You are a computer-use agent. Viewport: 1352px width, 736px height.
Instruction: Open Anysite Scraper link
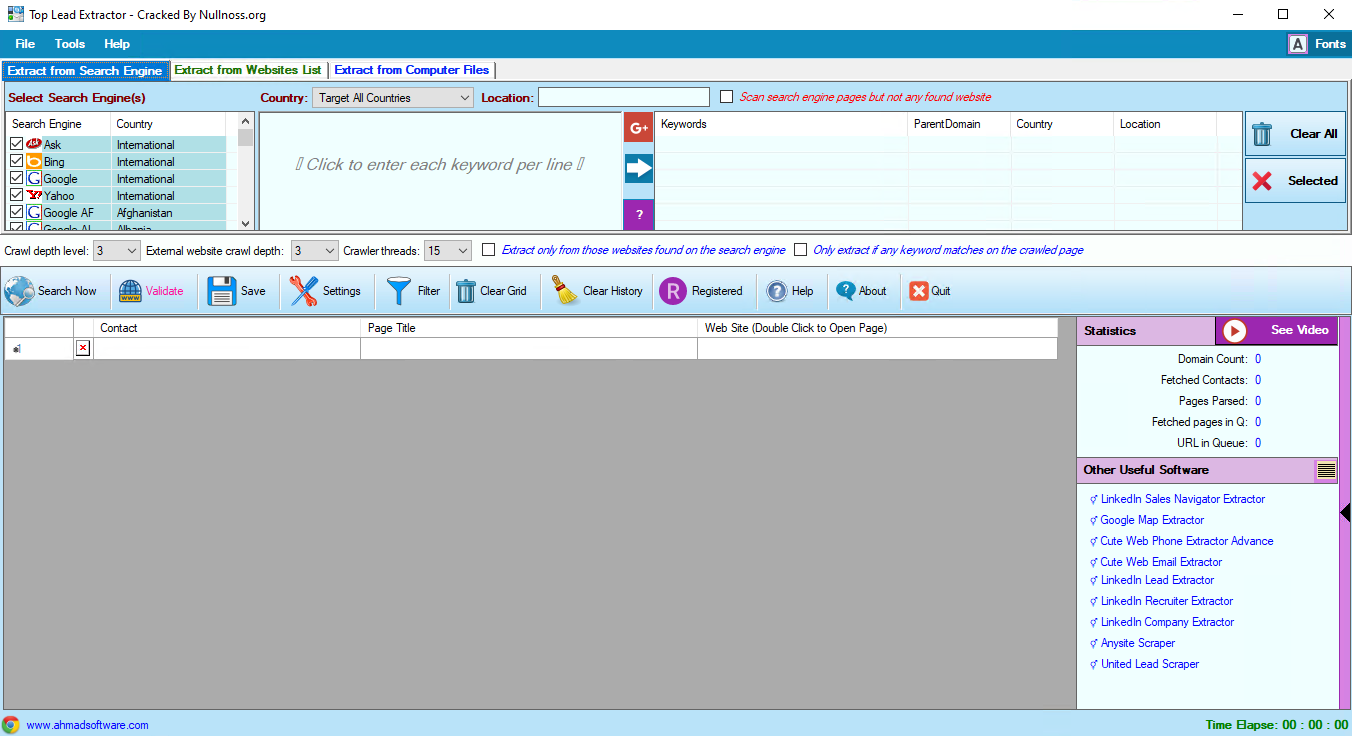coord(1138,643)
